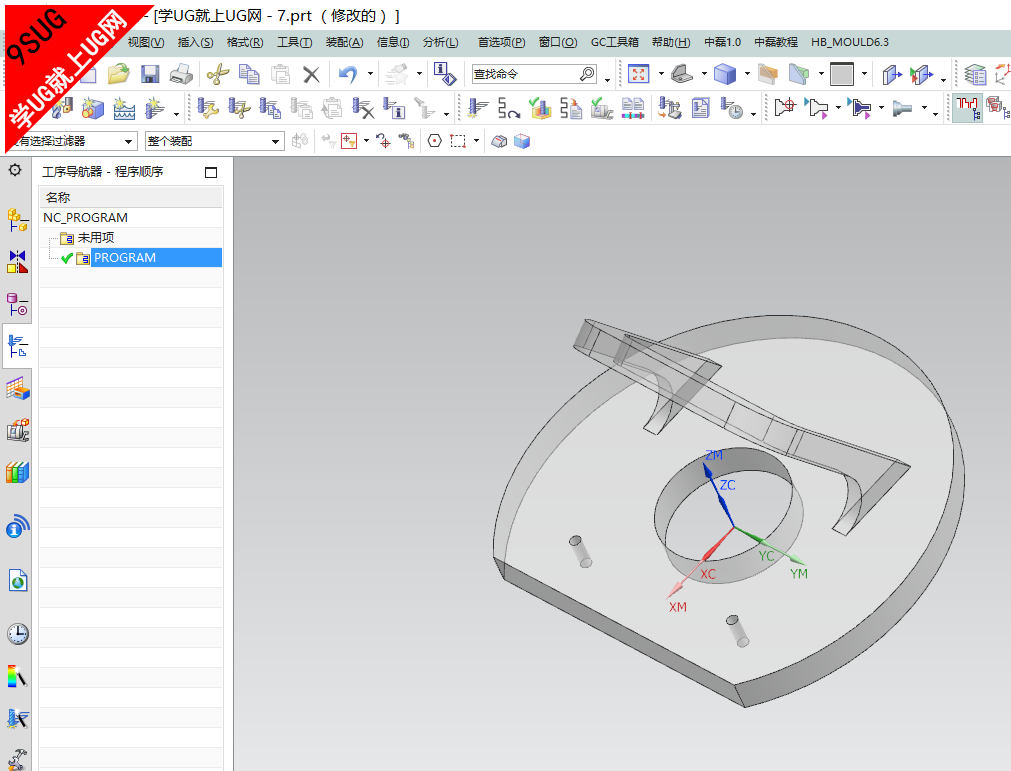
Task: Click the Verify Tool Path icon
Action: tap(540, 108)
